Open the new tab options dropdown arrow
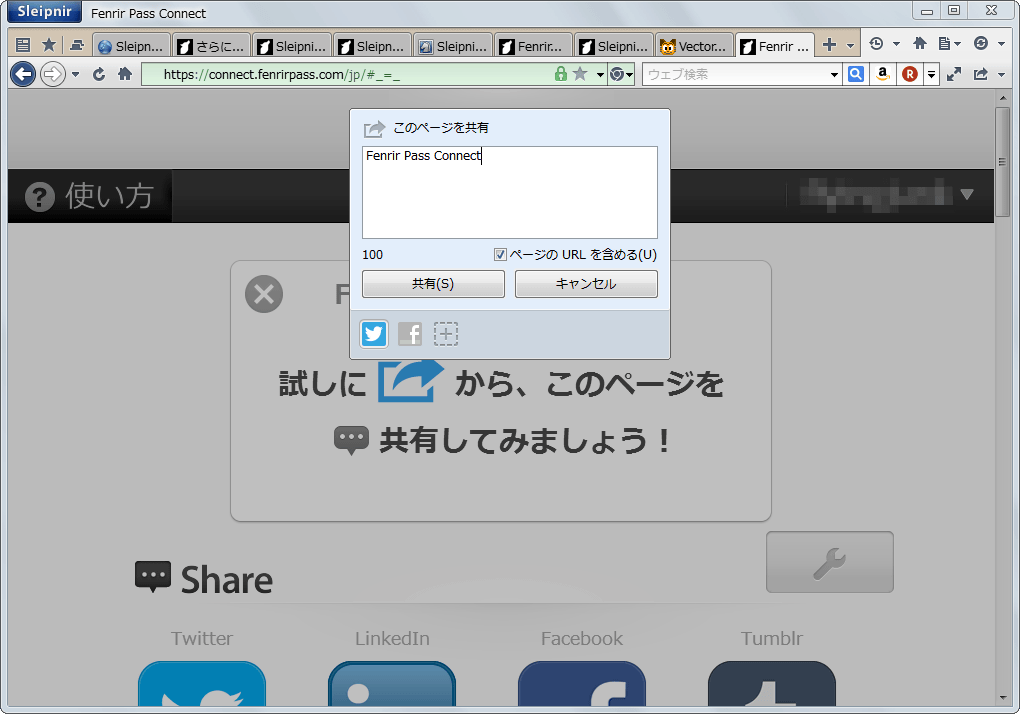 (x=850, y=46)
